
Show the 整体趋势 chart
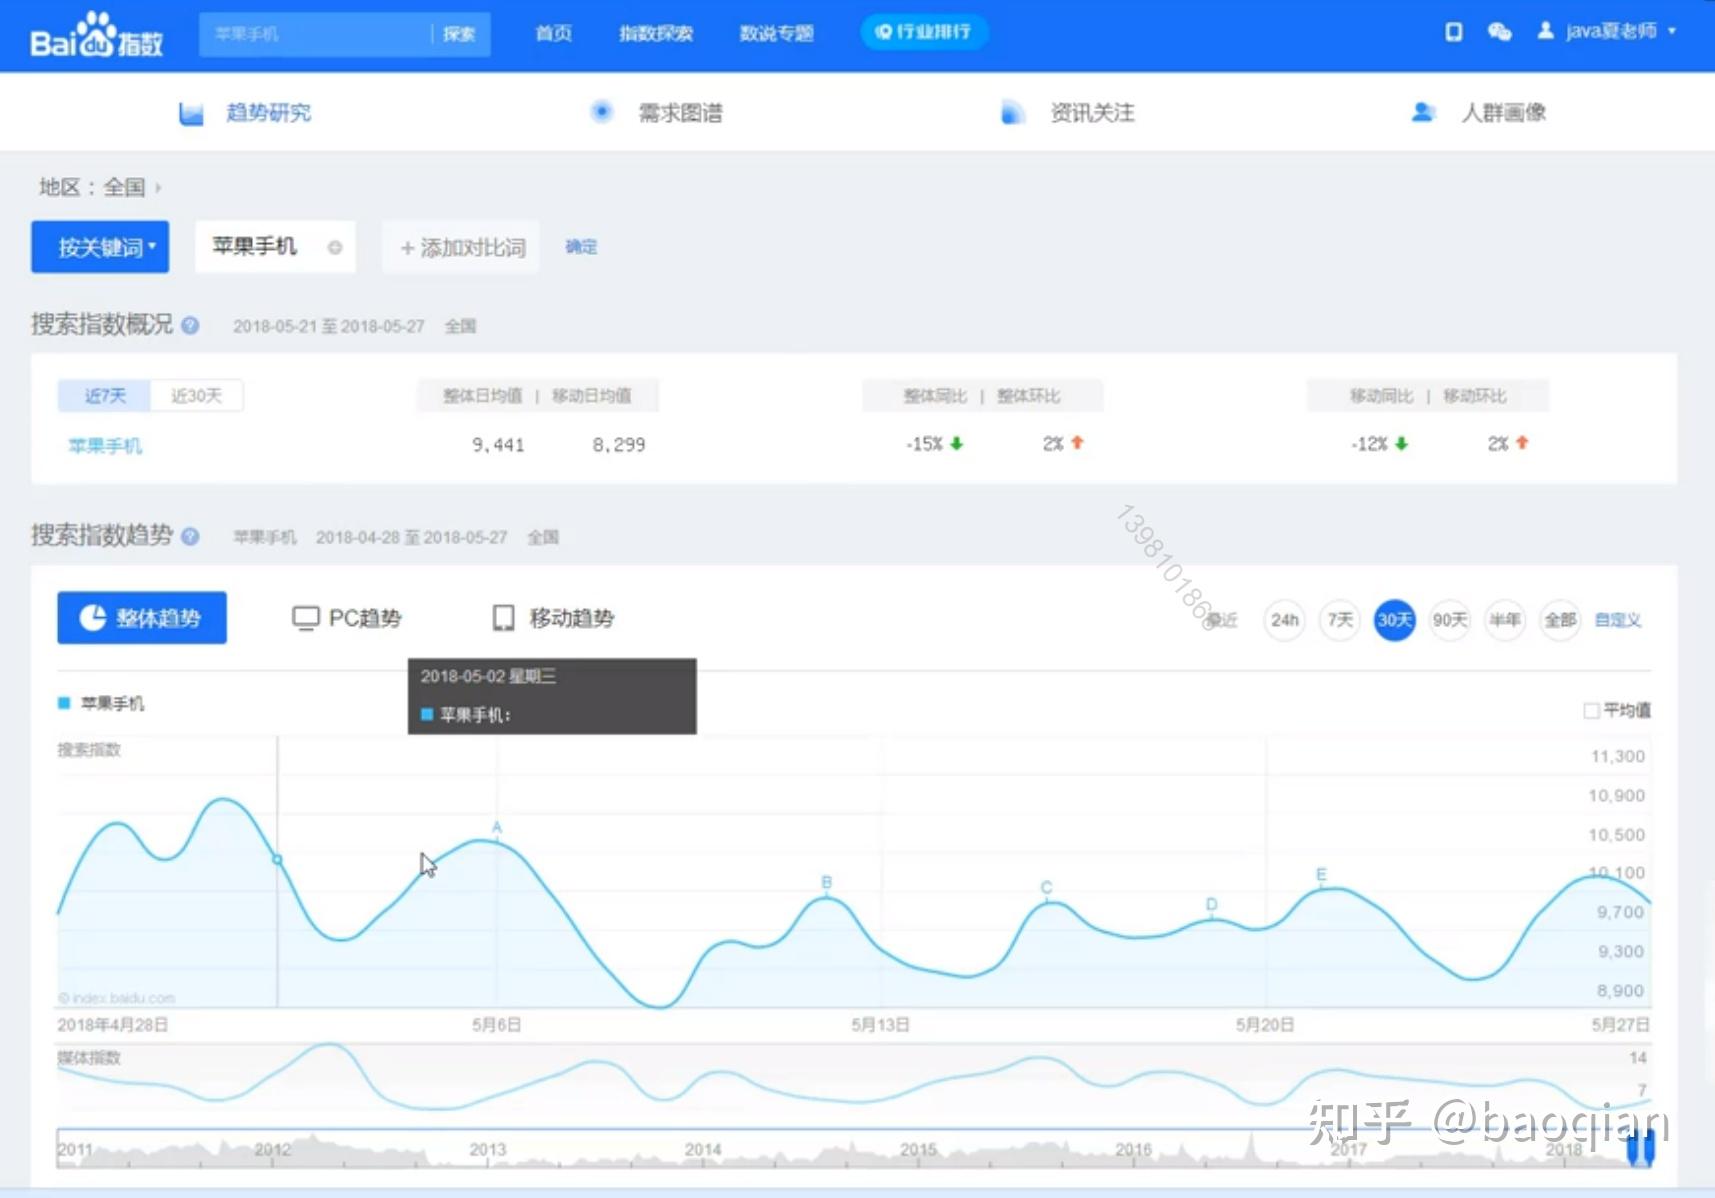click(x=142, y=618)
